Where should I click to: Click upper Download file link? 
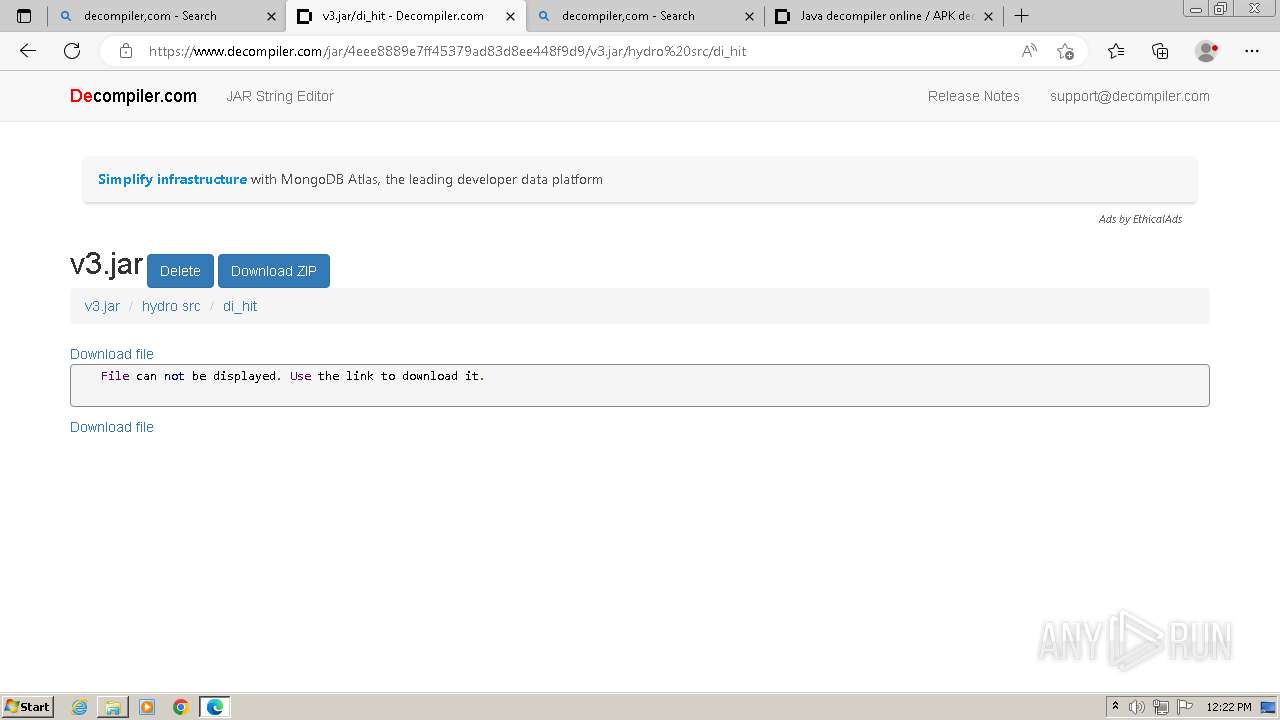pyautogui.click(x=112, y=354)
